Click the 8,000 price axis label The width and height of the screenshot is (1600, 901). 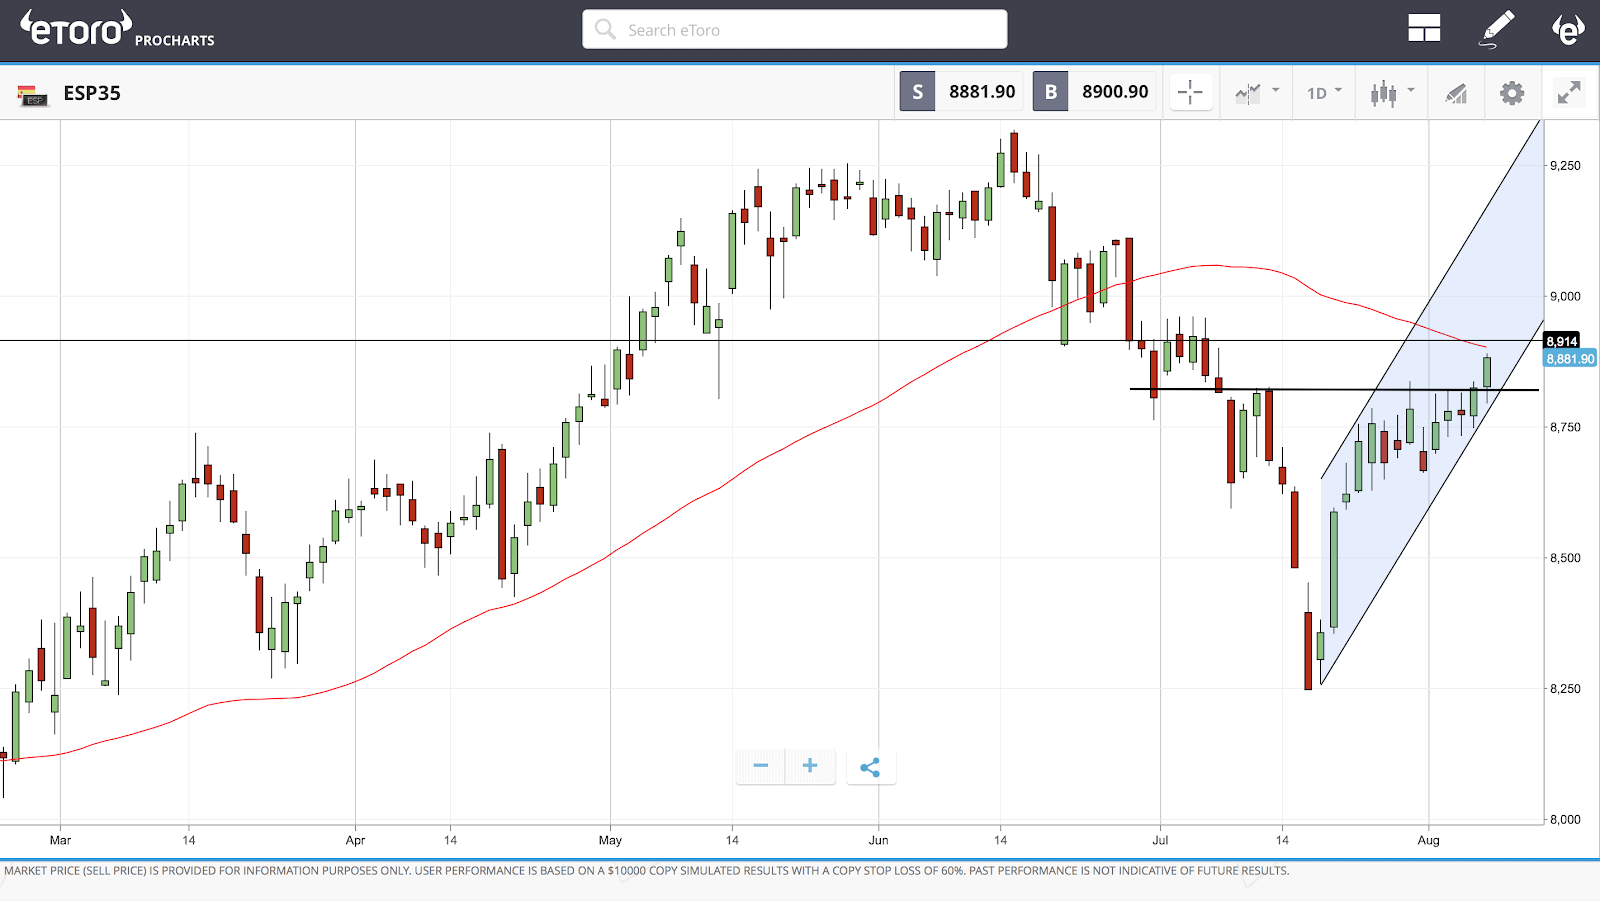1565,820
